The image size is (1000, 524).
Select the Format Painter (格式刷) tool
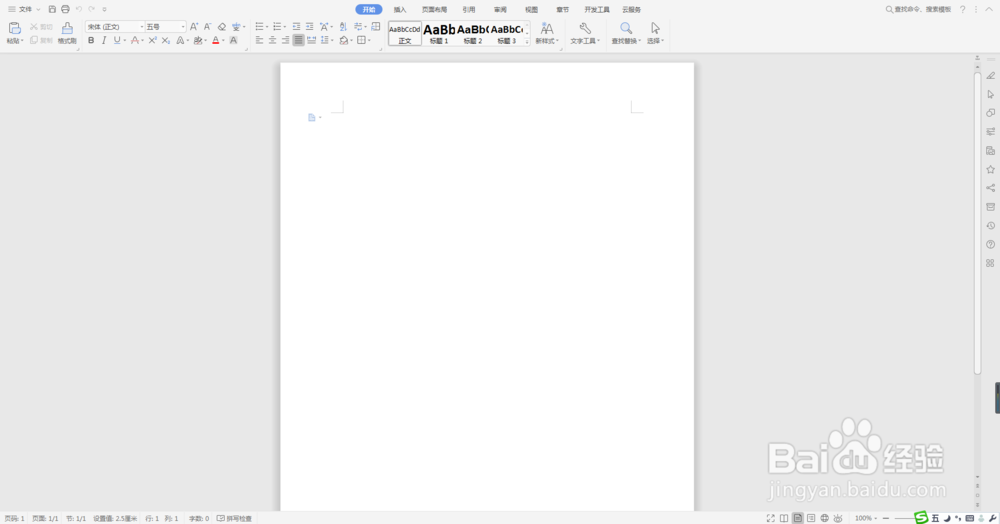coord(67,33)
